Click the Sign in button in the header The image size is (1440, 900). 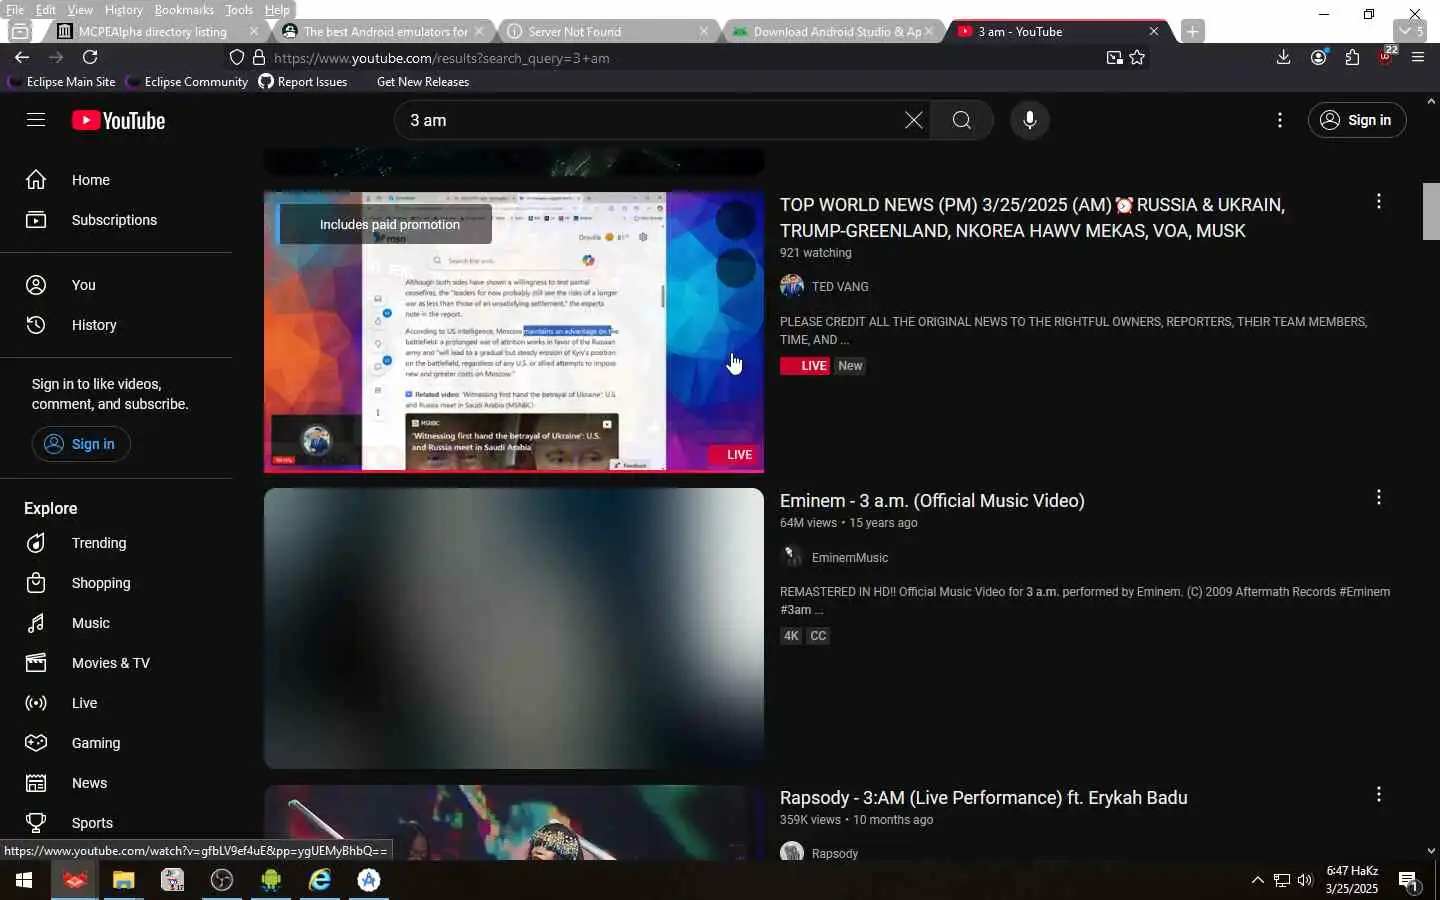click(1356, 120)
